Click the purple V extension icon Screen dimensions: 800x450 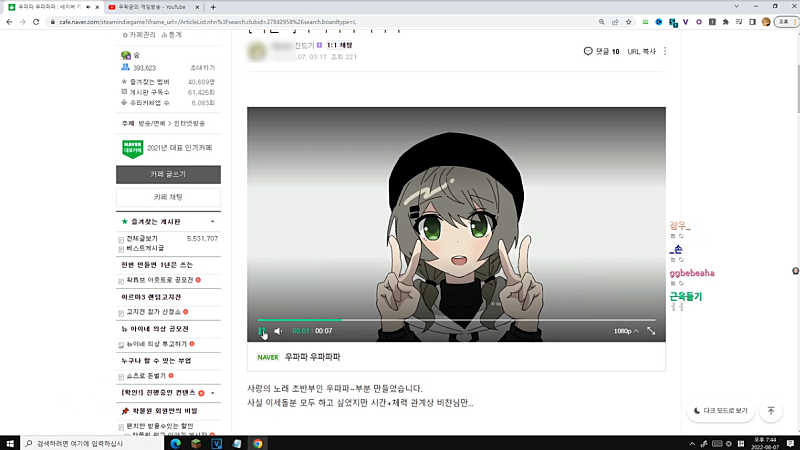click(685, 22)
